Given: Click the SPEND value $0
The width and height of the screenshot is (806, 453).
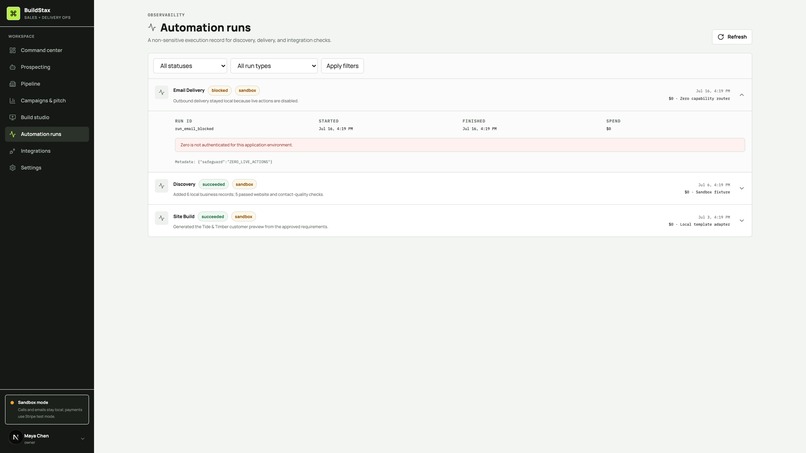Looking at the screenshot, I should point(609,129).
